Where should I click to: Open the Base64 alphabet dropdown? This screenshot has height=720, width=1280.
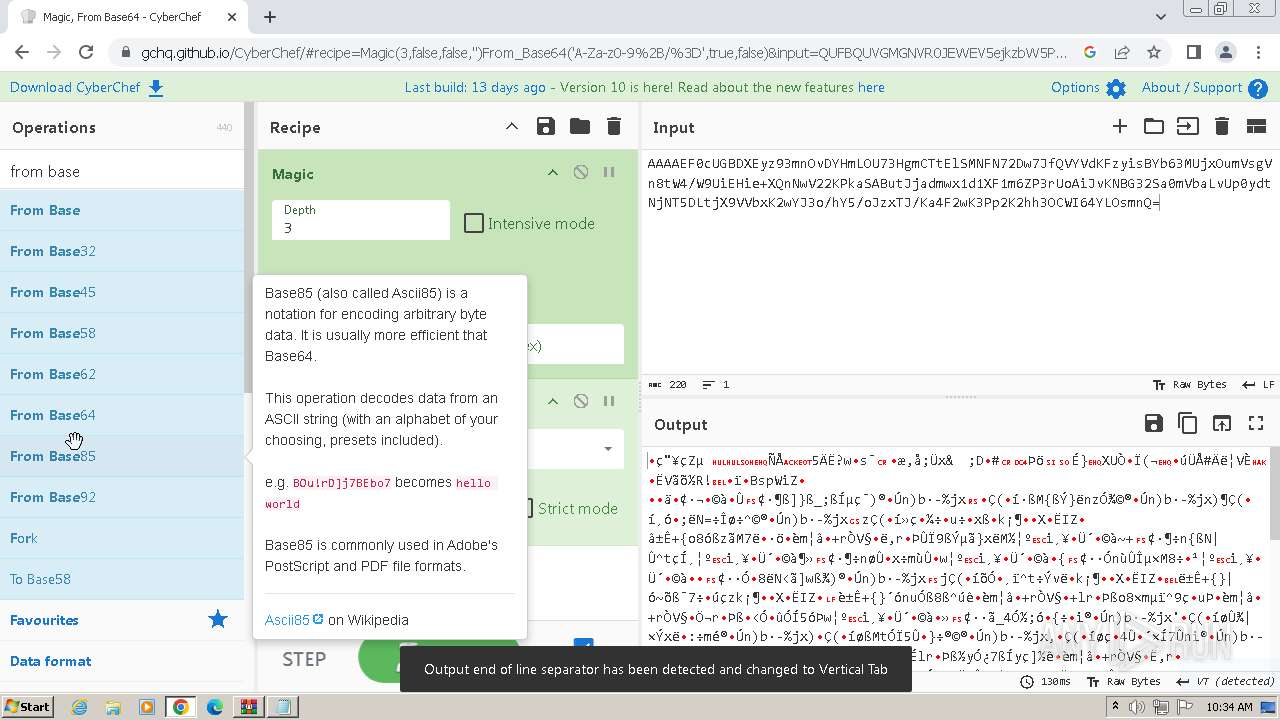click(607, 449)
